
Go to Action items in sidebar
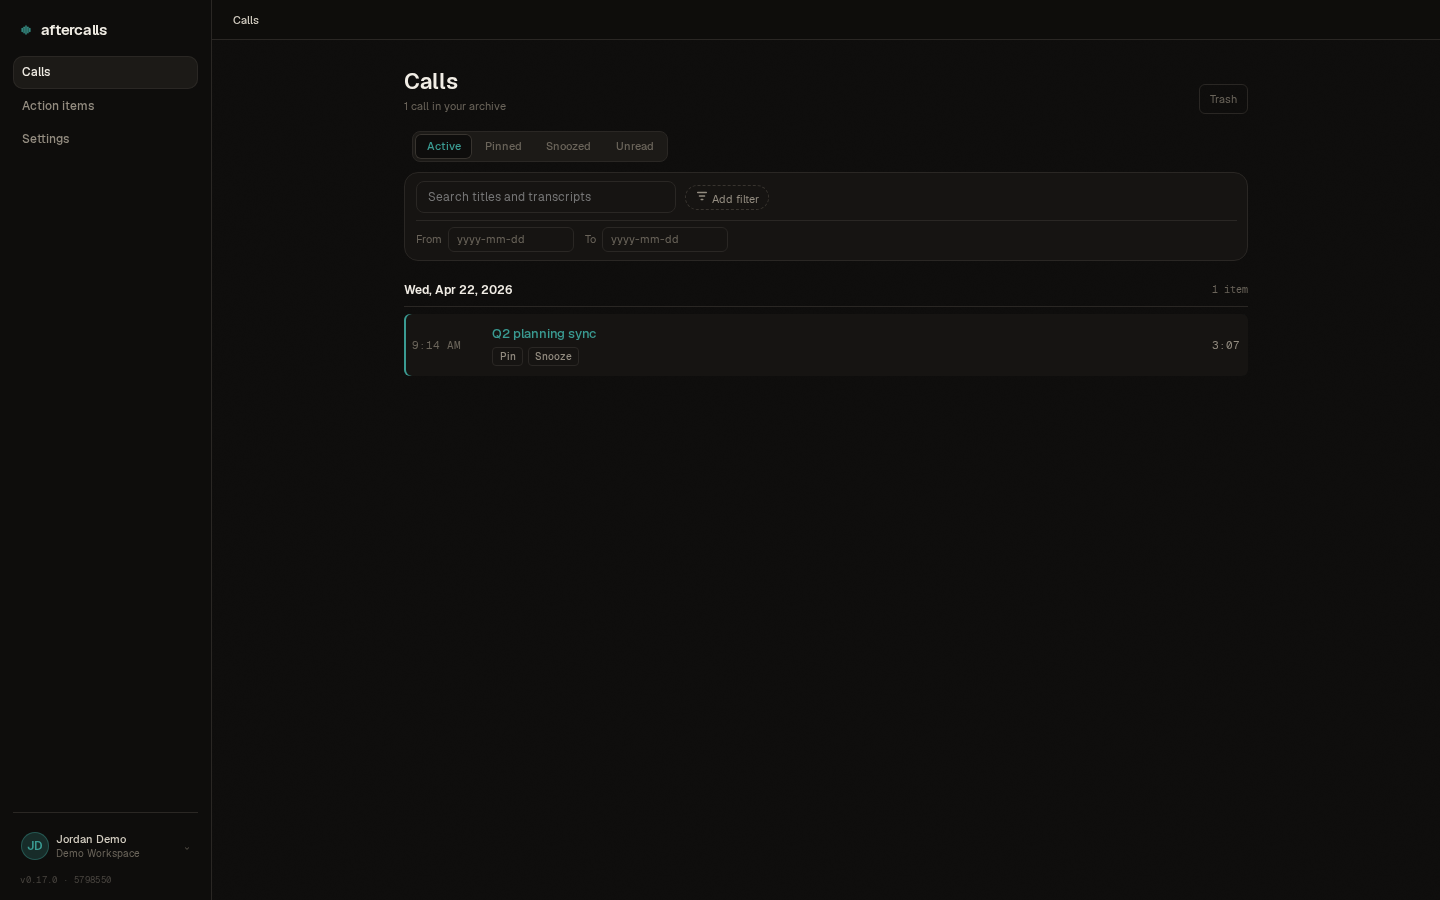pos(105,106)
